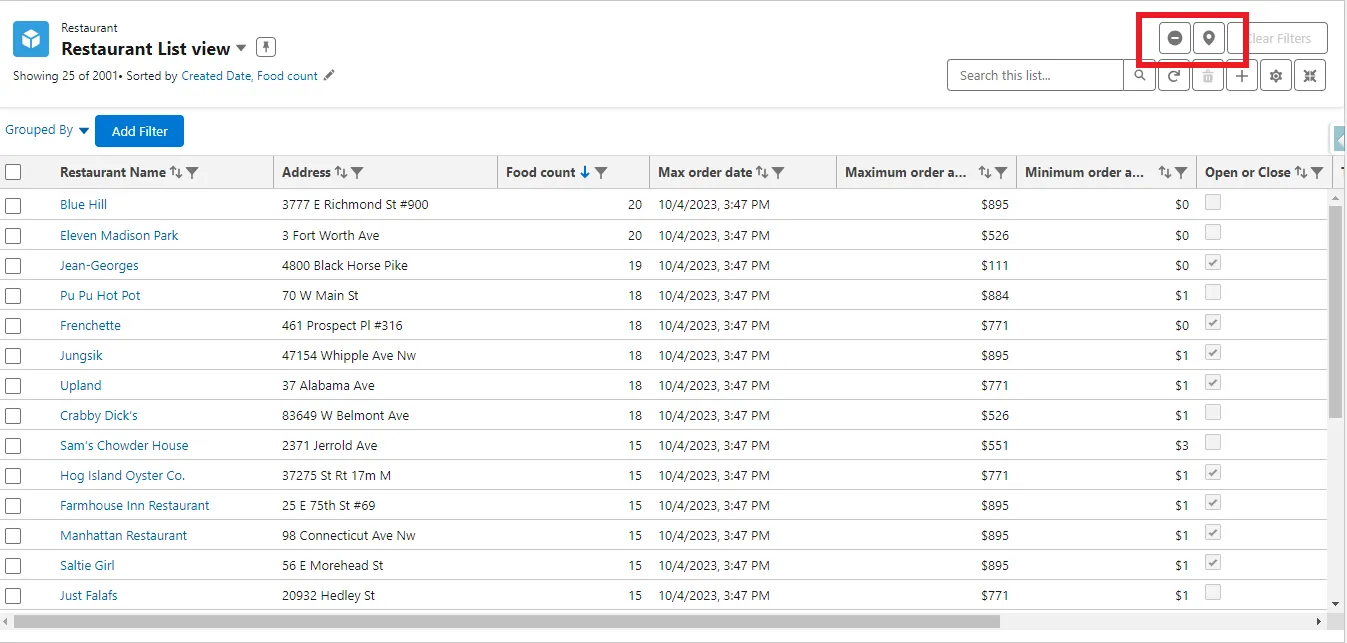Open list settings gear icon

coord(1276,75)
